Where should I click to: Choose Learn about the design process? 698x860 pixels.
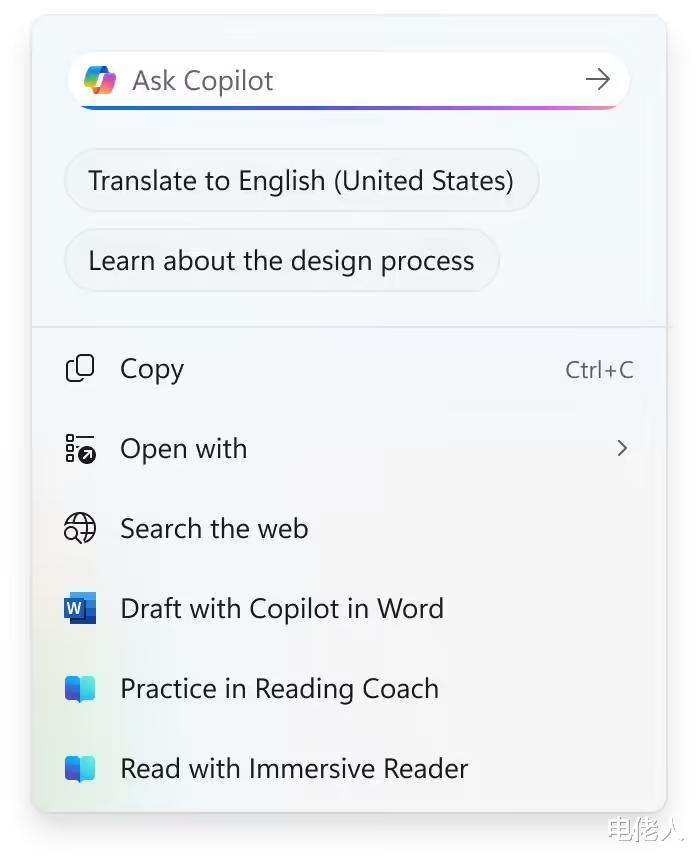(x=281, y=261)
